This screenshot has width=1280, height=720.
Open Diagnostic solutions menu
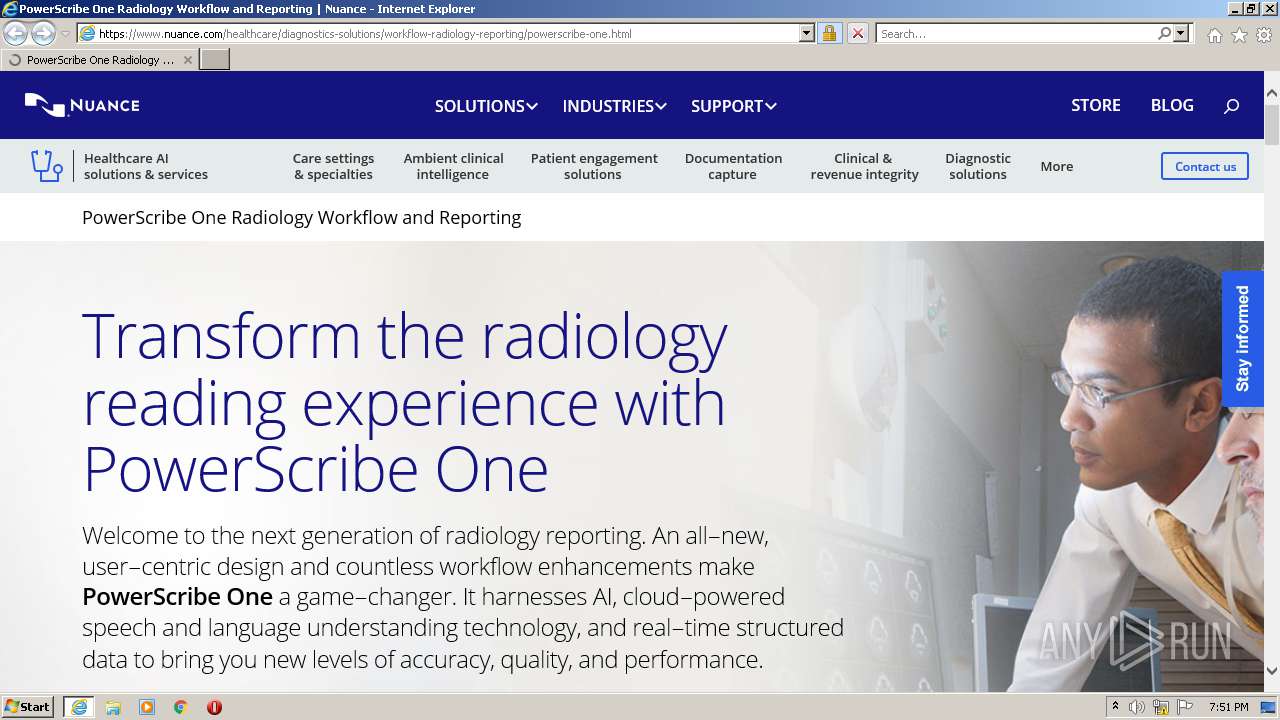tap(978, 166)
